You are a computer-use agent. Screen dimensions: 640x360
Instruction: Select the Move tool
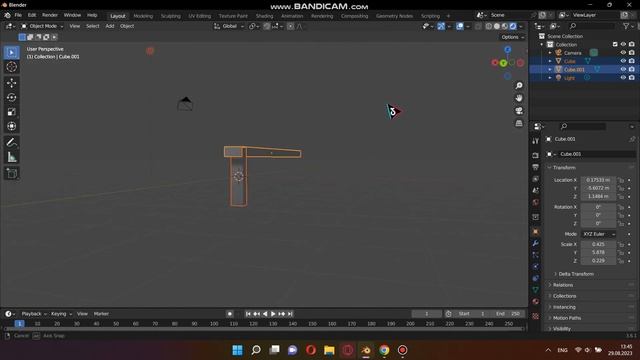click(11, 83)
